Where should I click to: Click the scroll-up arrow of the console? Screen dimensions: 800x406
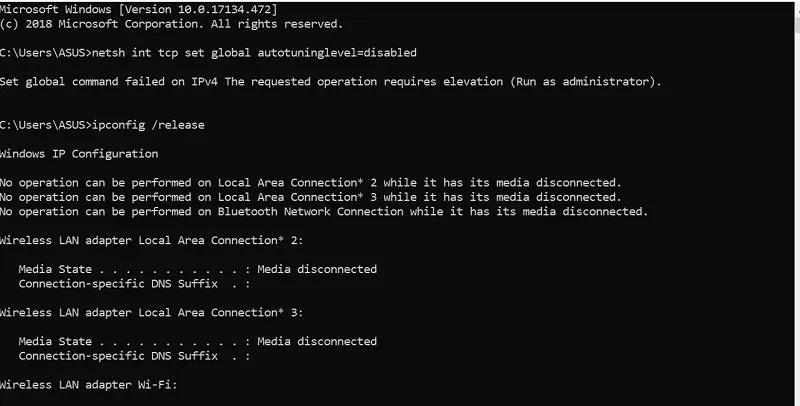[x=797, y=11]
